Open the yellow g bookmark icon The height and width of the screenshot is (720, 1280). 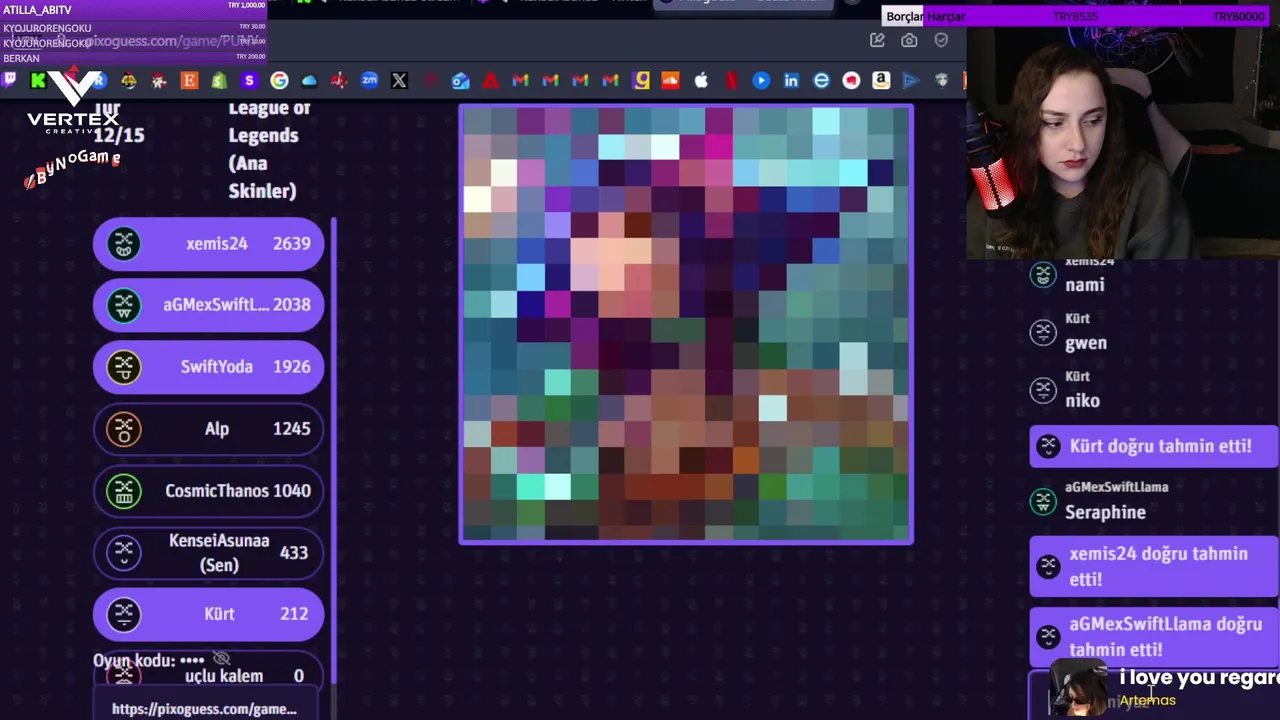point(641,80)
